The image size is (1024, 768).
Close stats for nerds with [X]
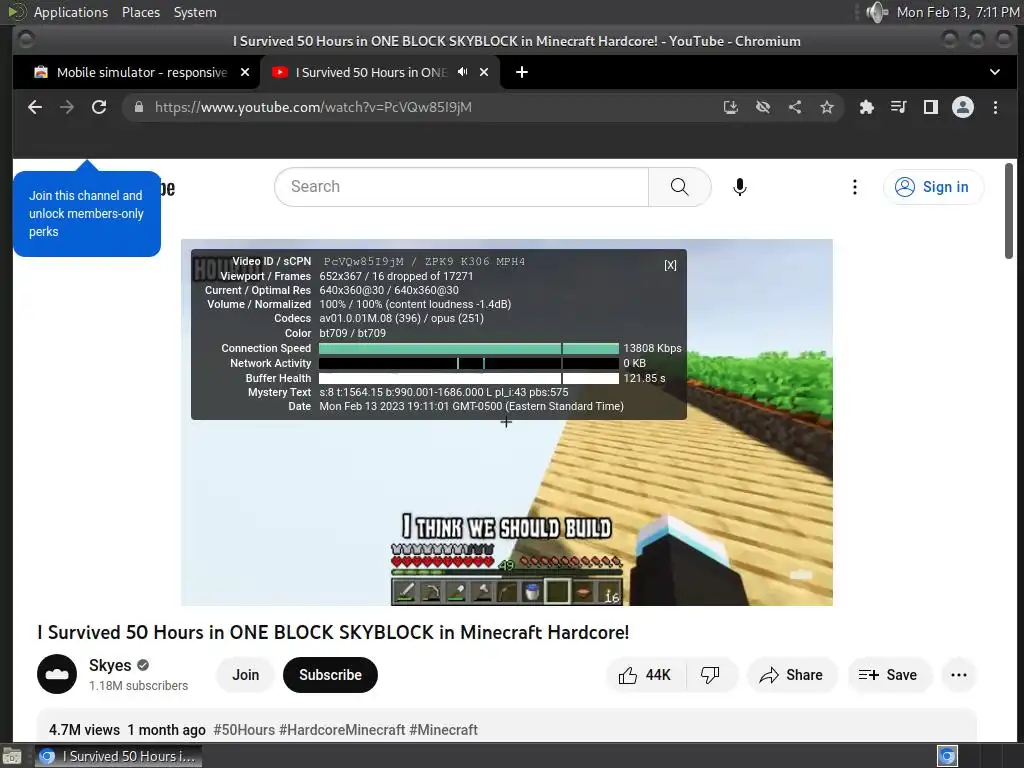670,265
